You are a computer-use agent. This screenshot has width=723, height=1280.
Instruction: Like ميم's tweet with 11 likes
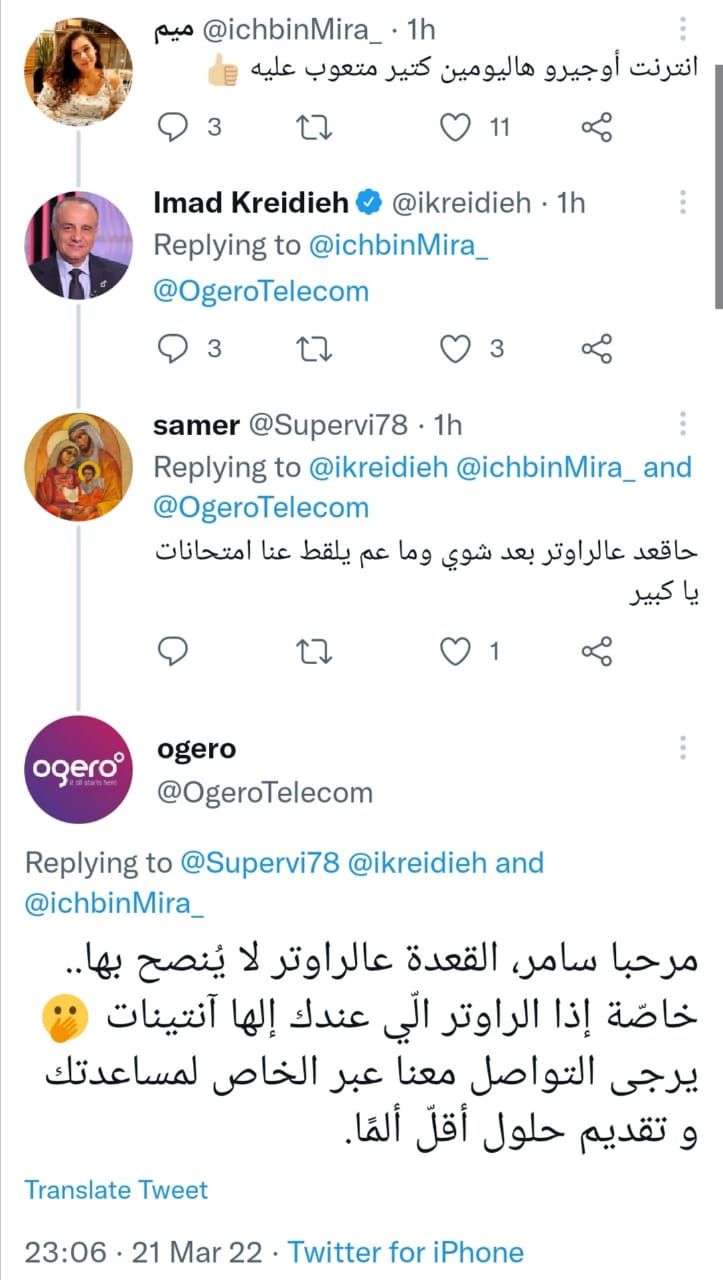456,127
